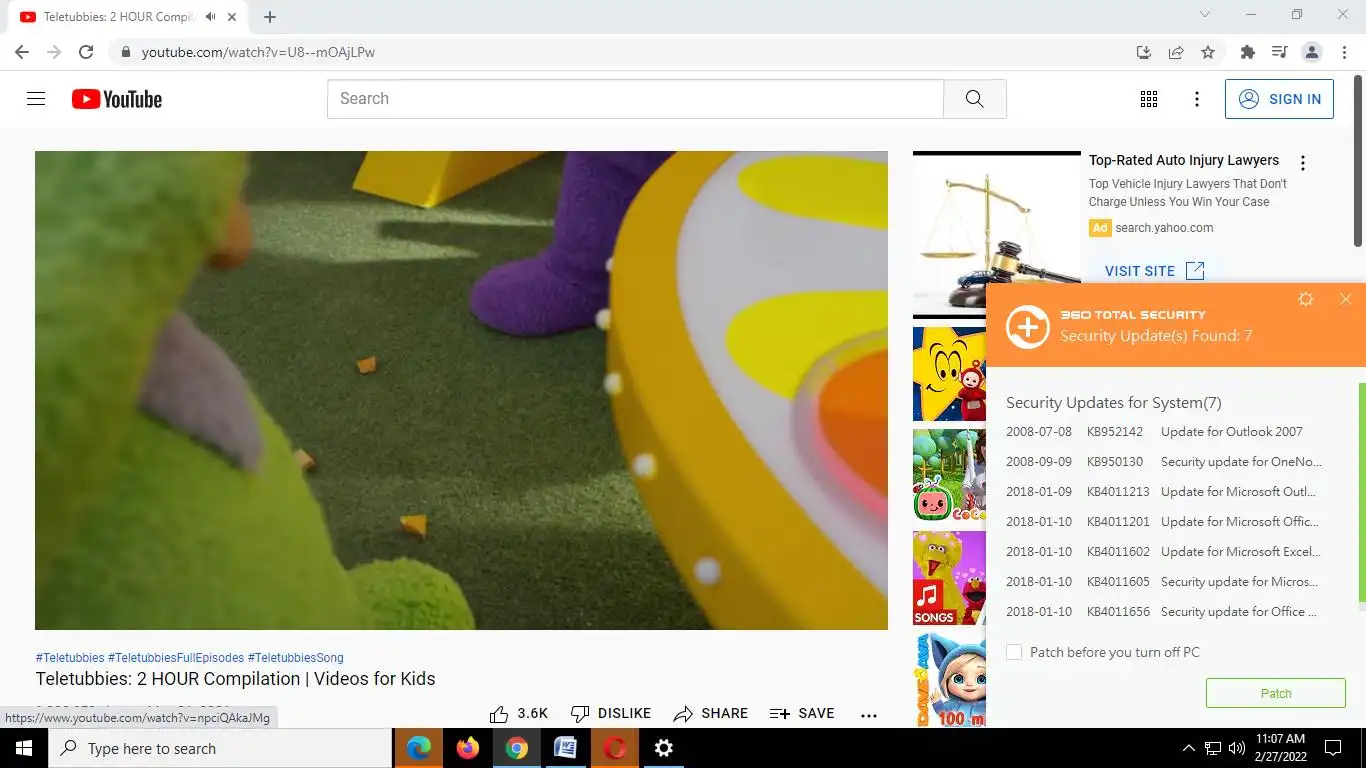
Task: Open the #TeletubbiesSong hashtag link
Action: pos(296,658)
